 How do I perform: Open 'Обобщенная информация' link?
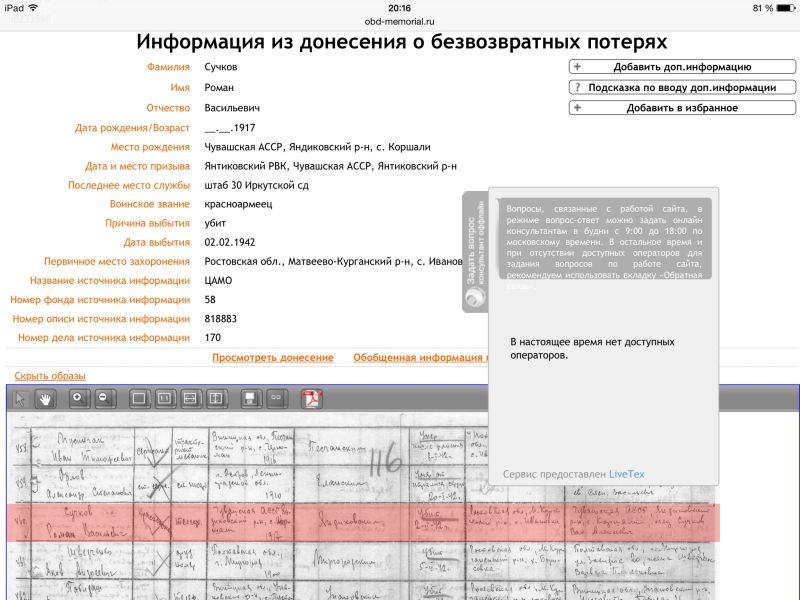pyautogui.click(x=420, y=358)
